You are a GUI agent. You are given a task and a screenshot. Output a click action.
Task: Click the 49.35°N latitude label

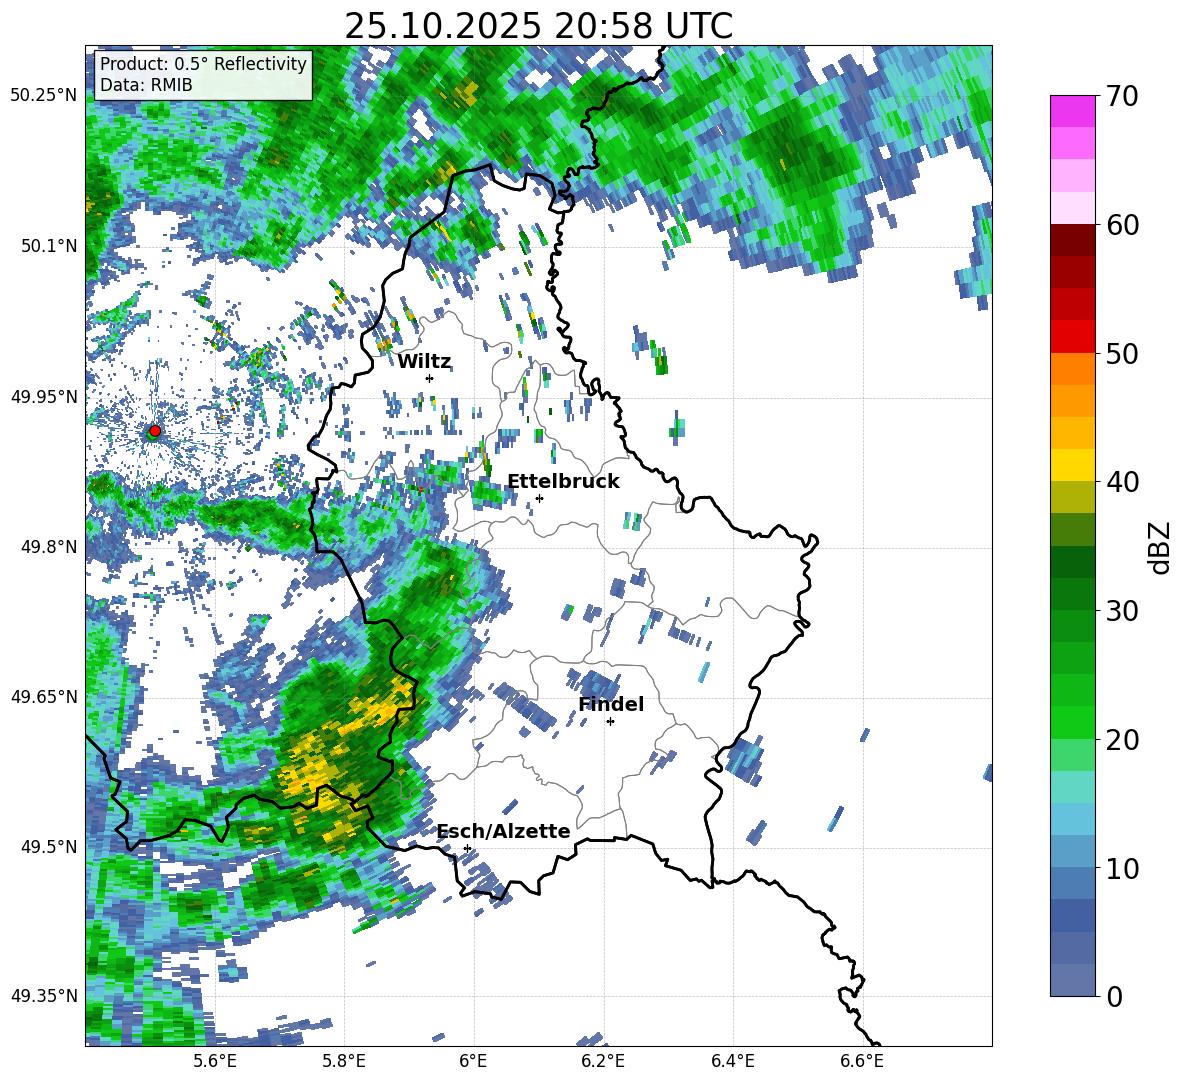click(x=44, y=996)
